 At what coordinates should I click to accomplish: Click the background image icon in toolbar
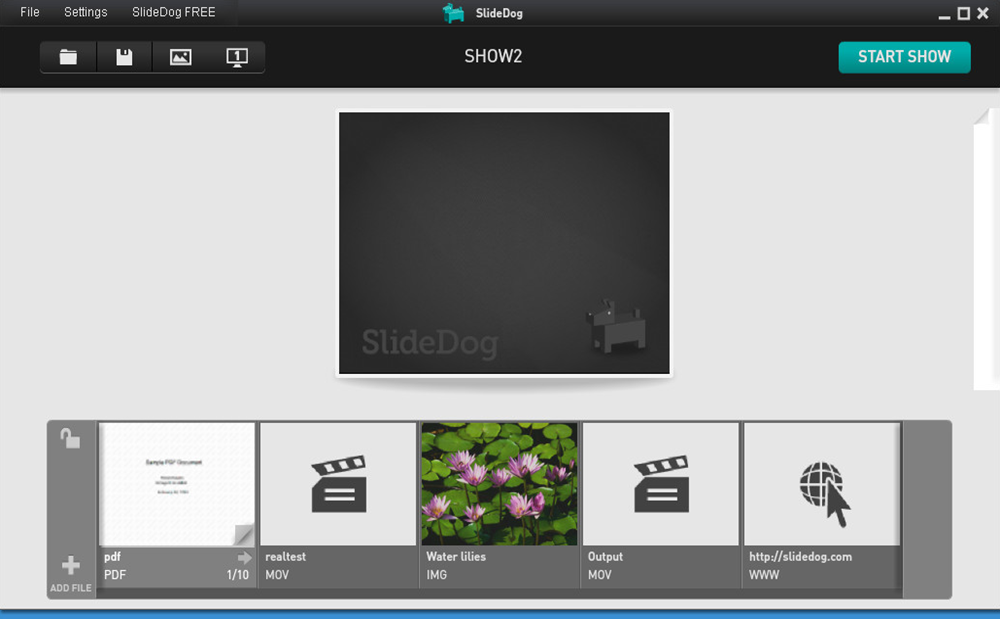point(180,57)
